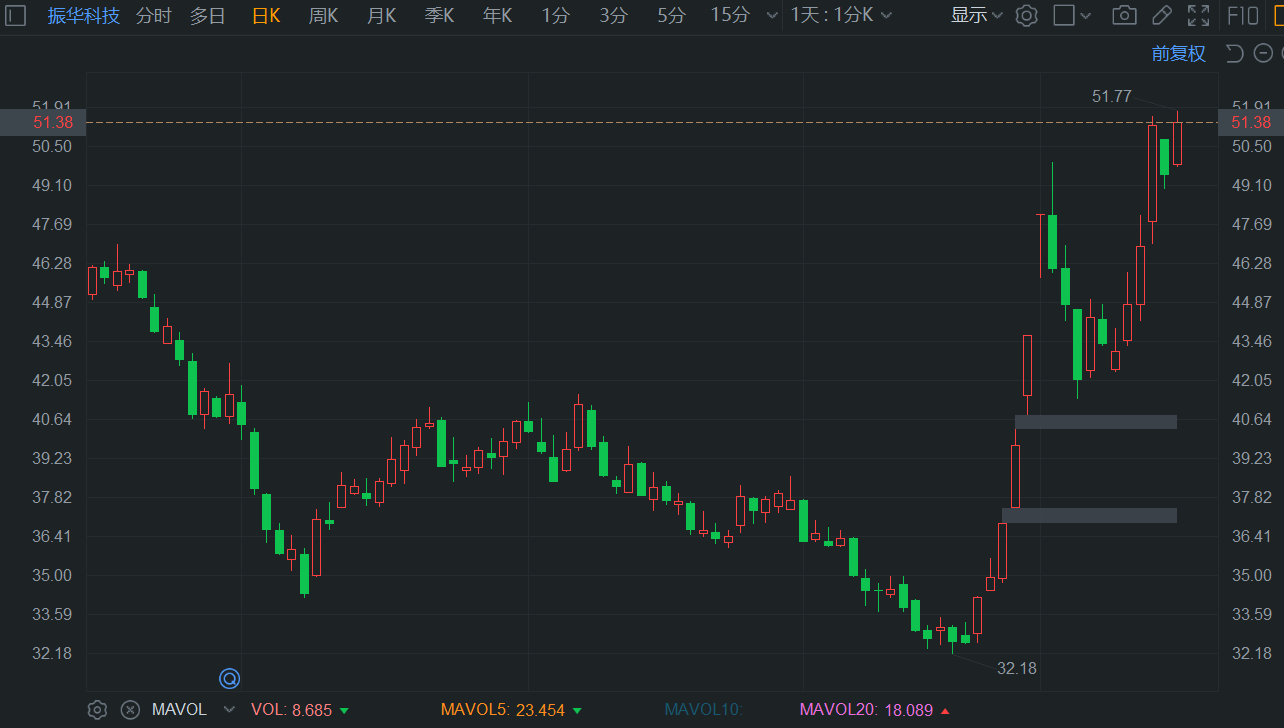Click the undo arrow below toolbar

pos(1235,53)
